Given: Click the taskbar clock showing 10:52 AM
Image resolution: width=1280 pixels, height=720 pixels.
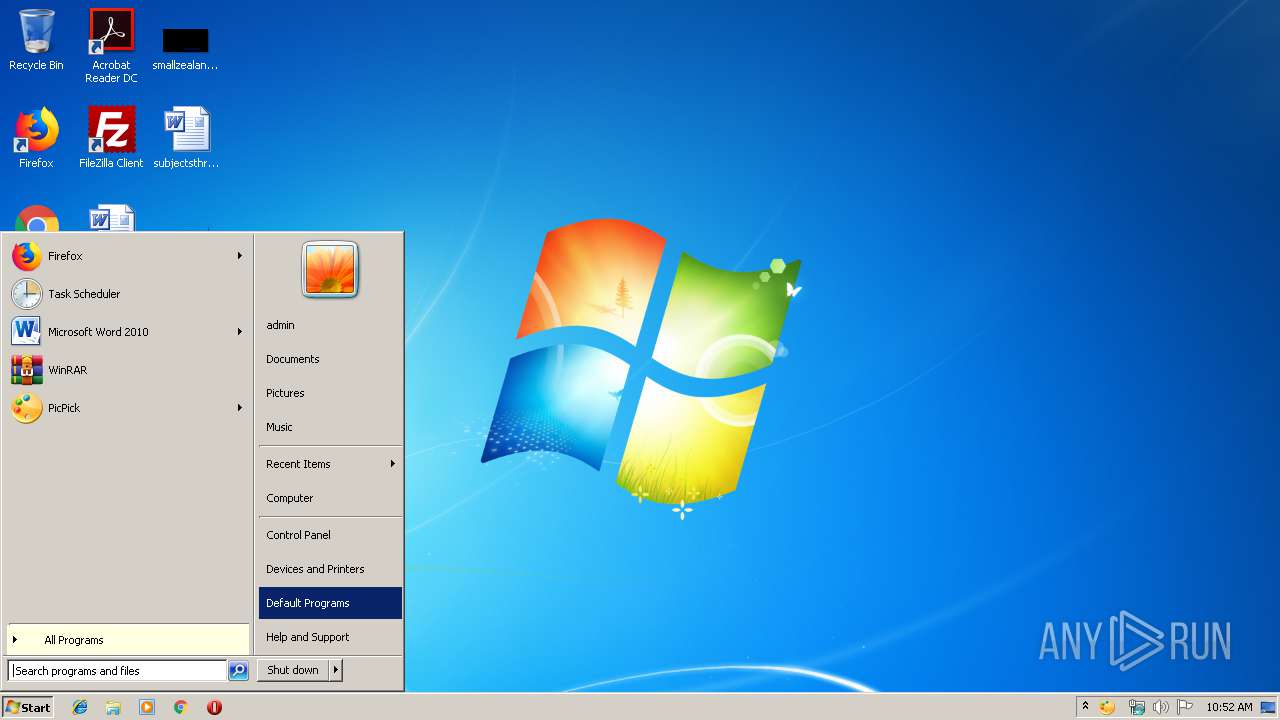Looking at the screenshot, I should click(1229, 707).
